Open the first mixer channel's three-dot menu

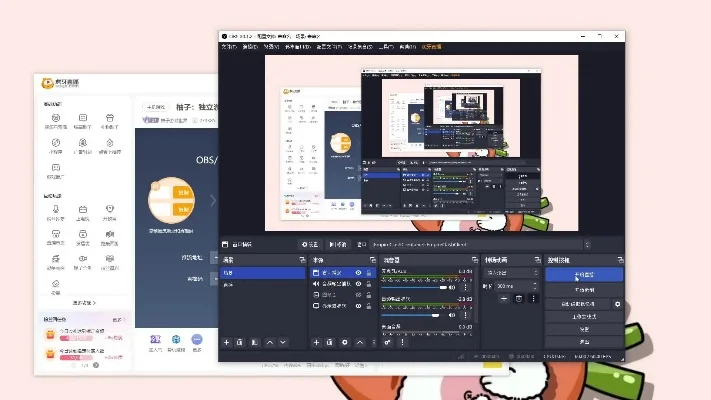pos(465,287)
